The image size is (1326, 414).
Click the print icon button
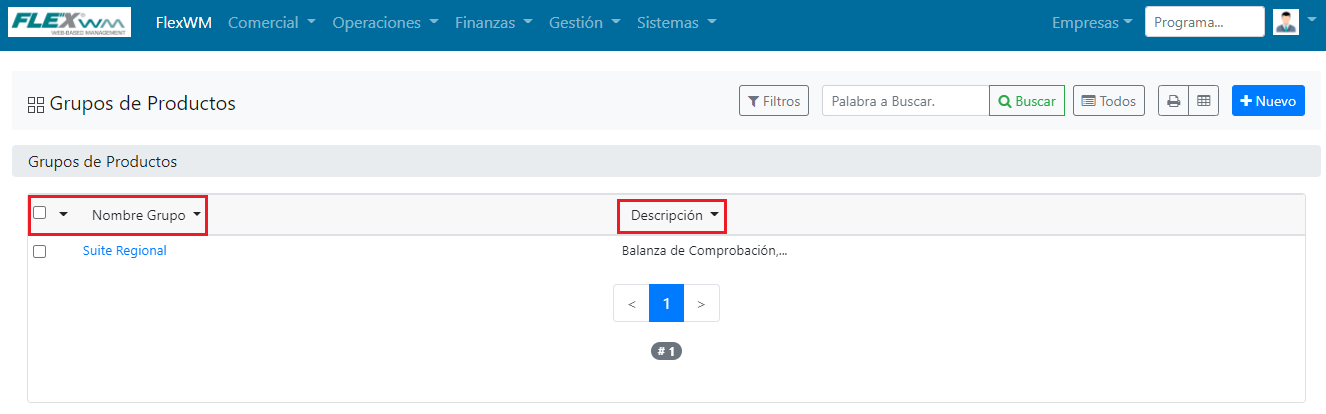coord(1173,101)
